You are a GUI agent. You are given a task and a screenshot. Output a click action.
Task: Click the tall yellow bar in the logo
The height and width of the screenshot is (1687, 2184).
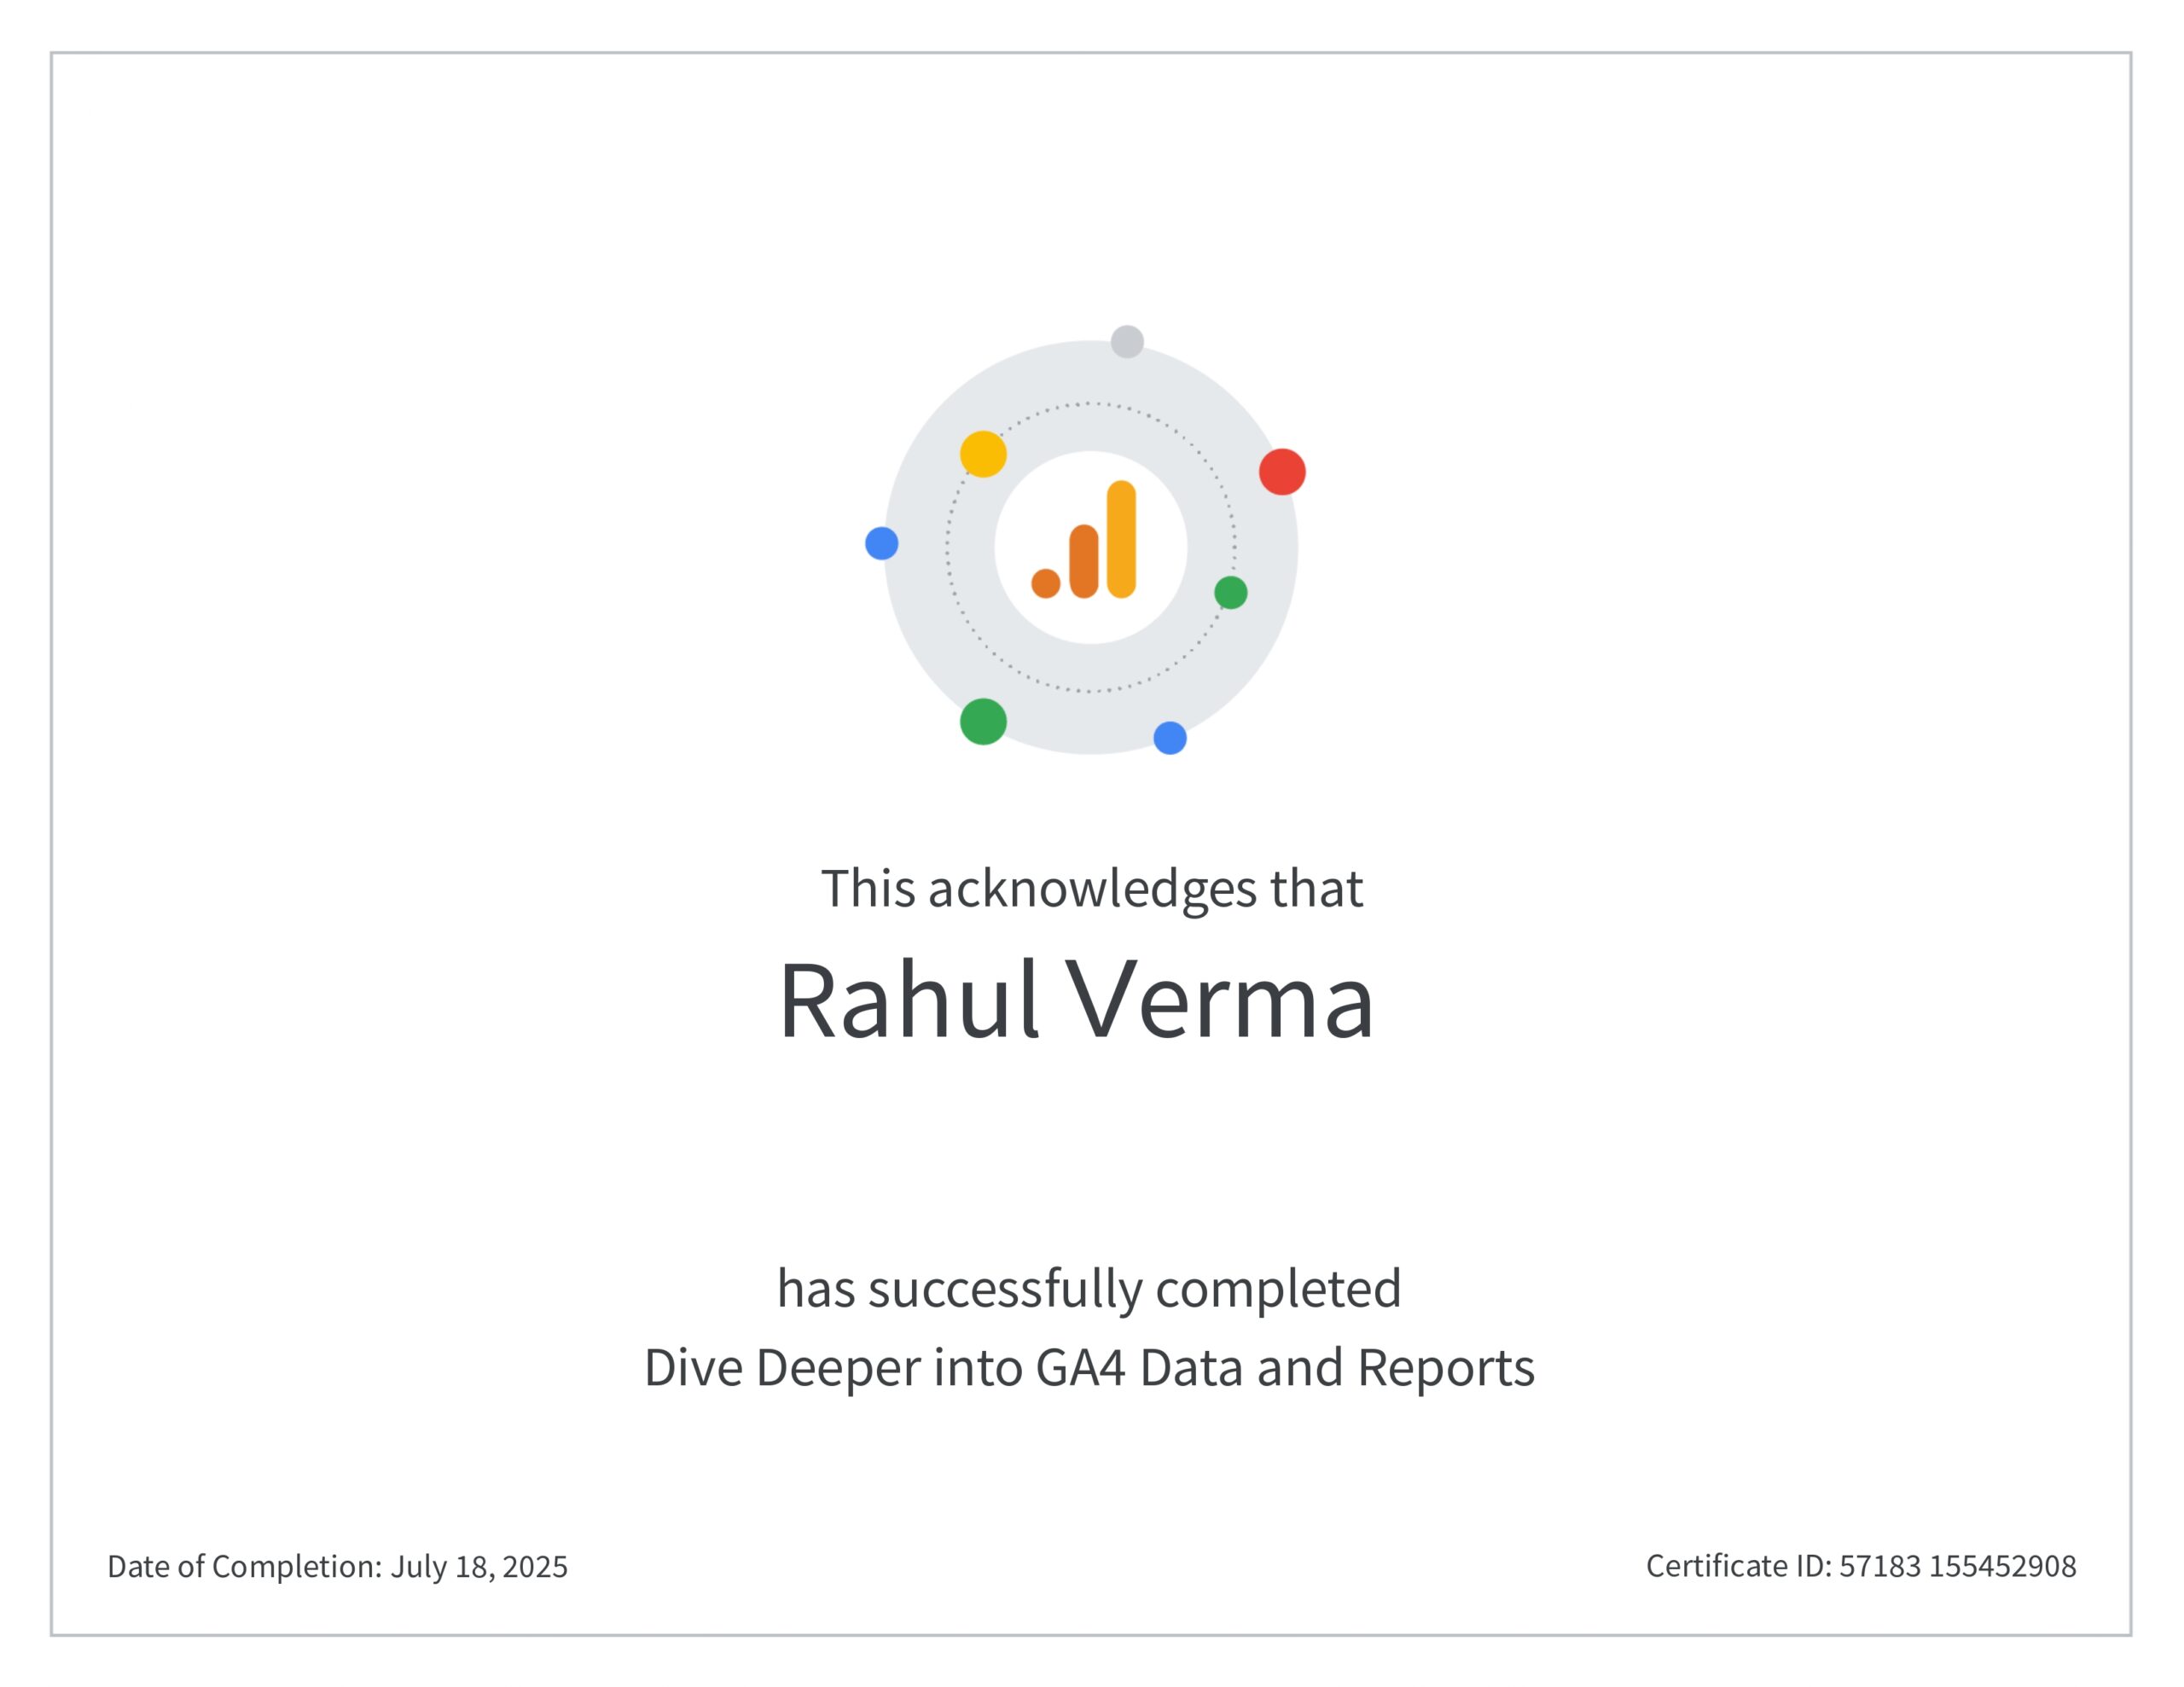[x=1121, y=540]
